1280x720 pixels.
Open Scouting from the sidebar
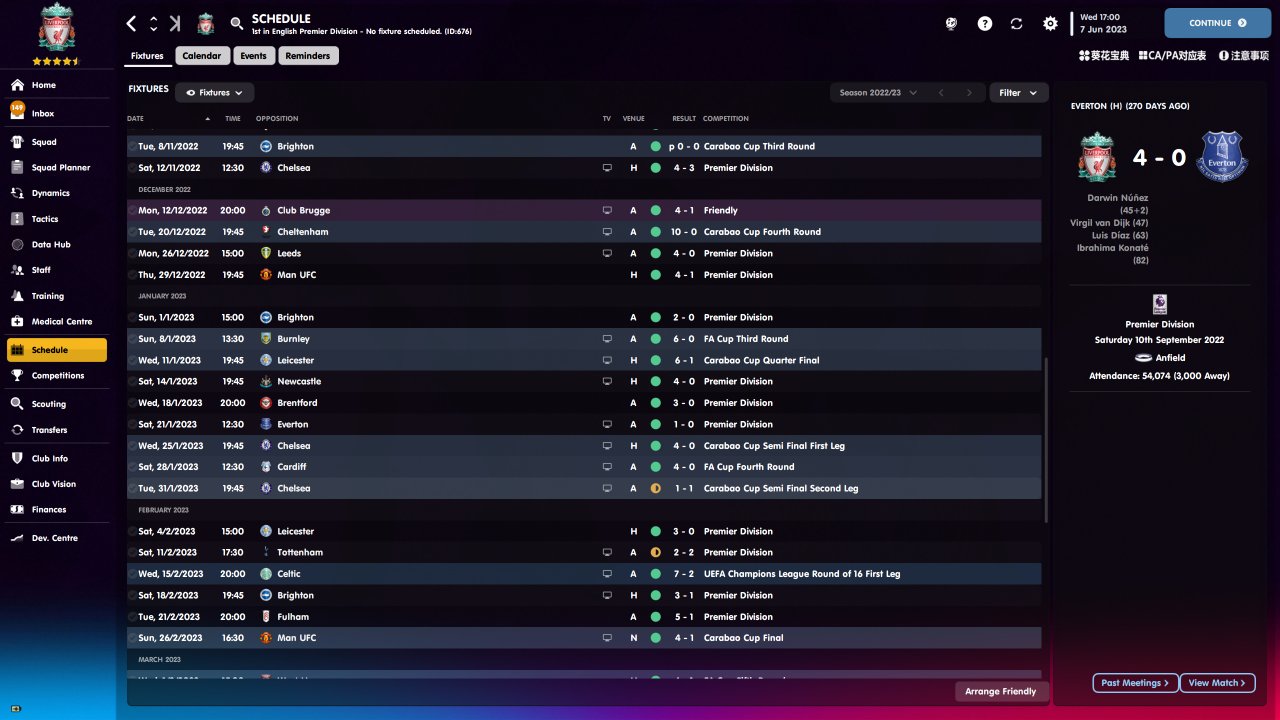coord(48,404)
